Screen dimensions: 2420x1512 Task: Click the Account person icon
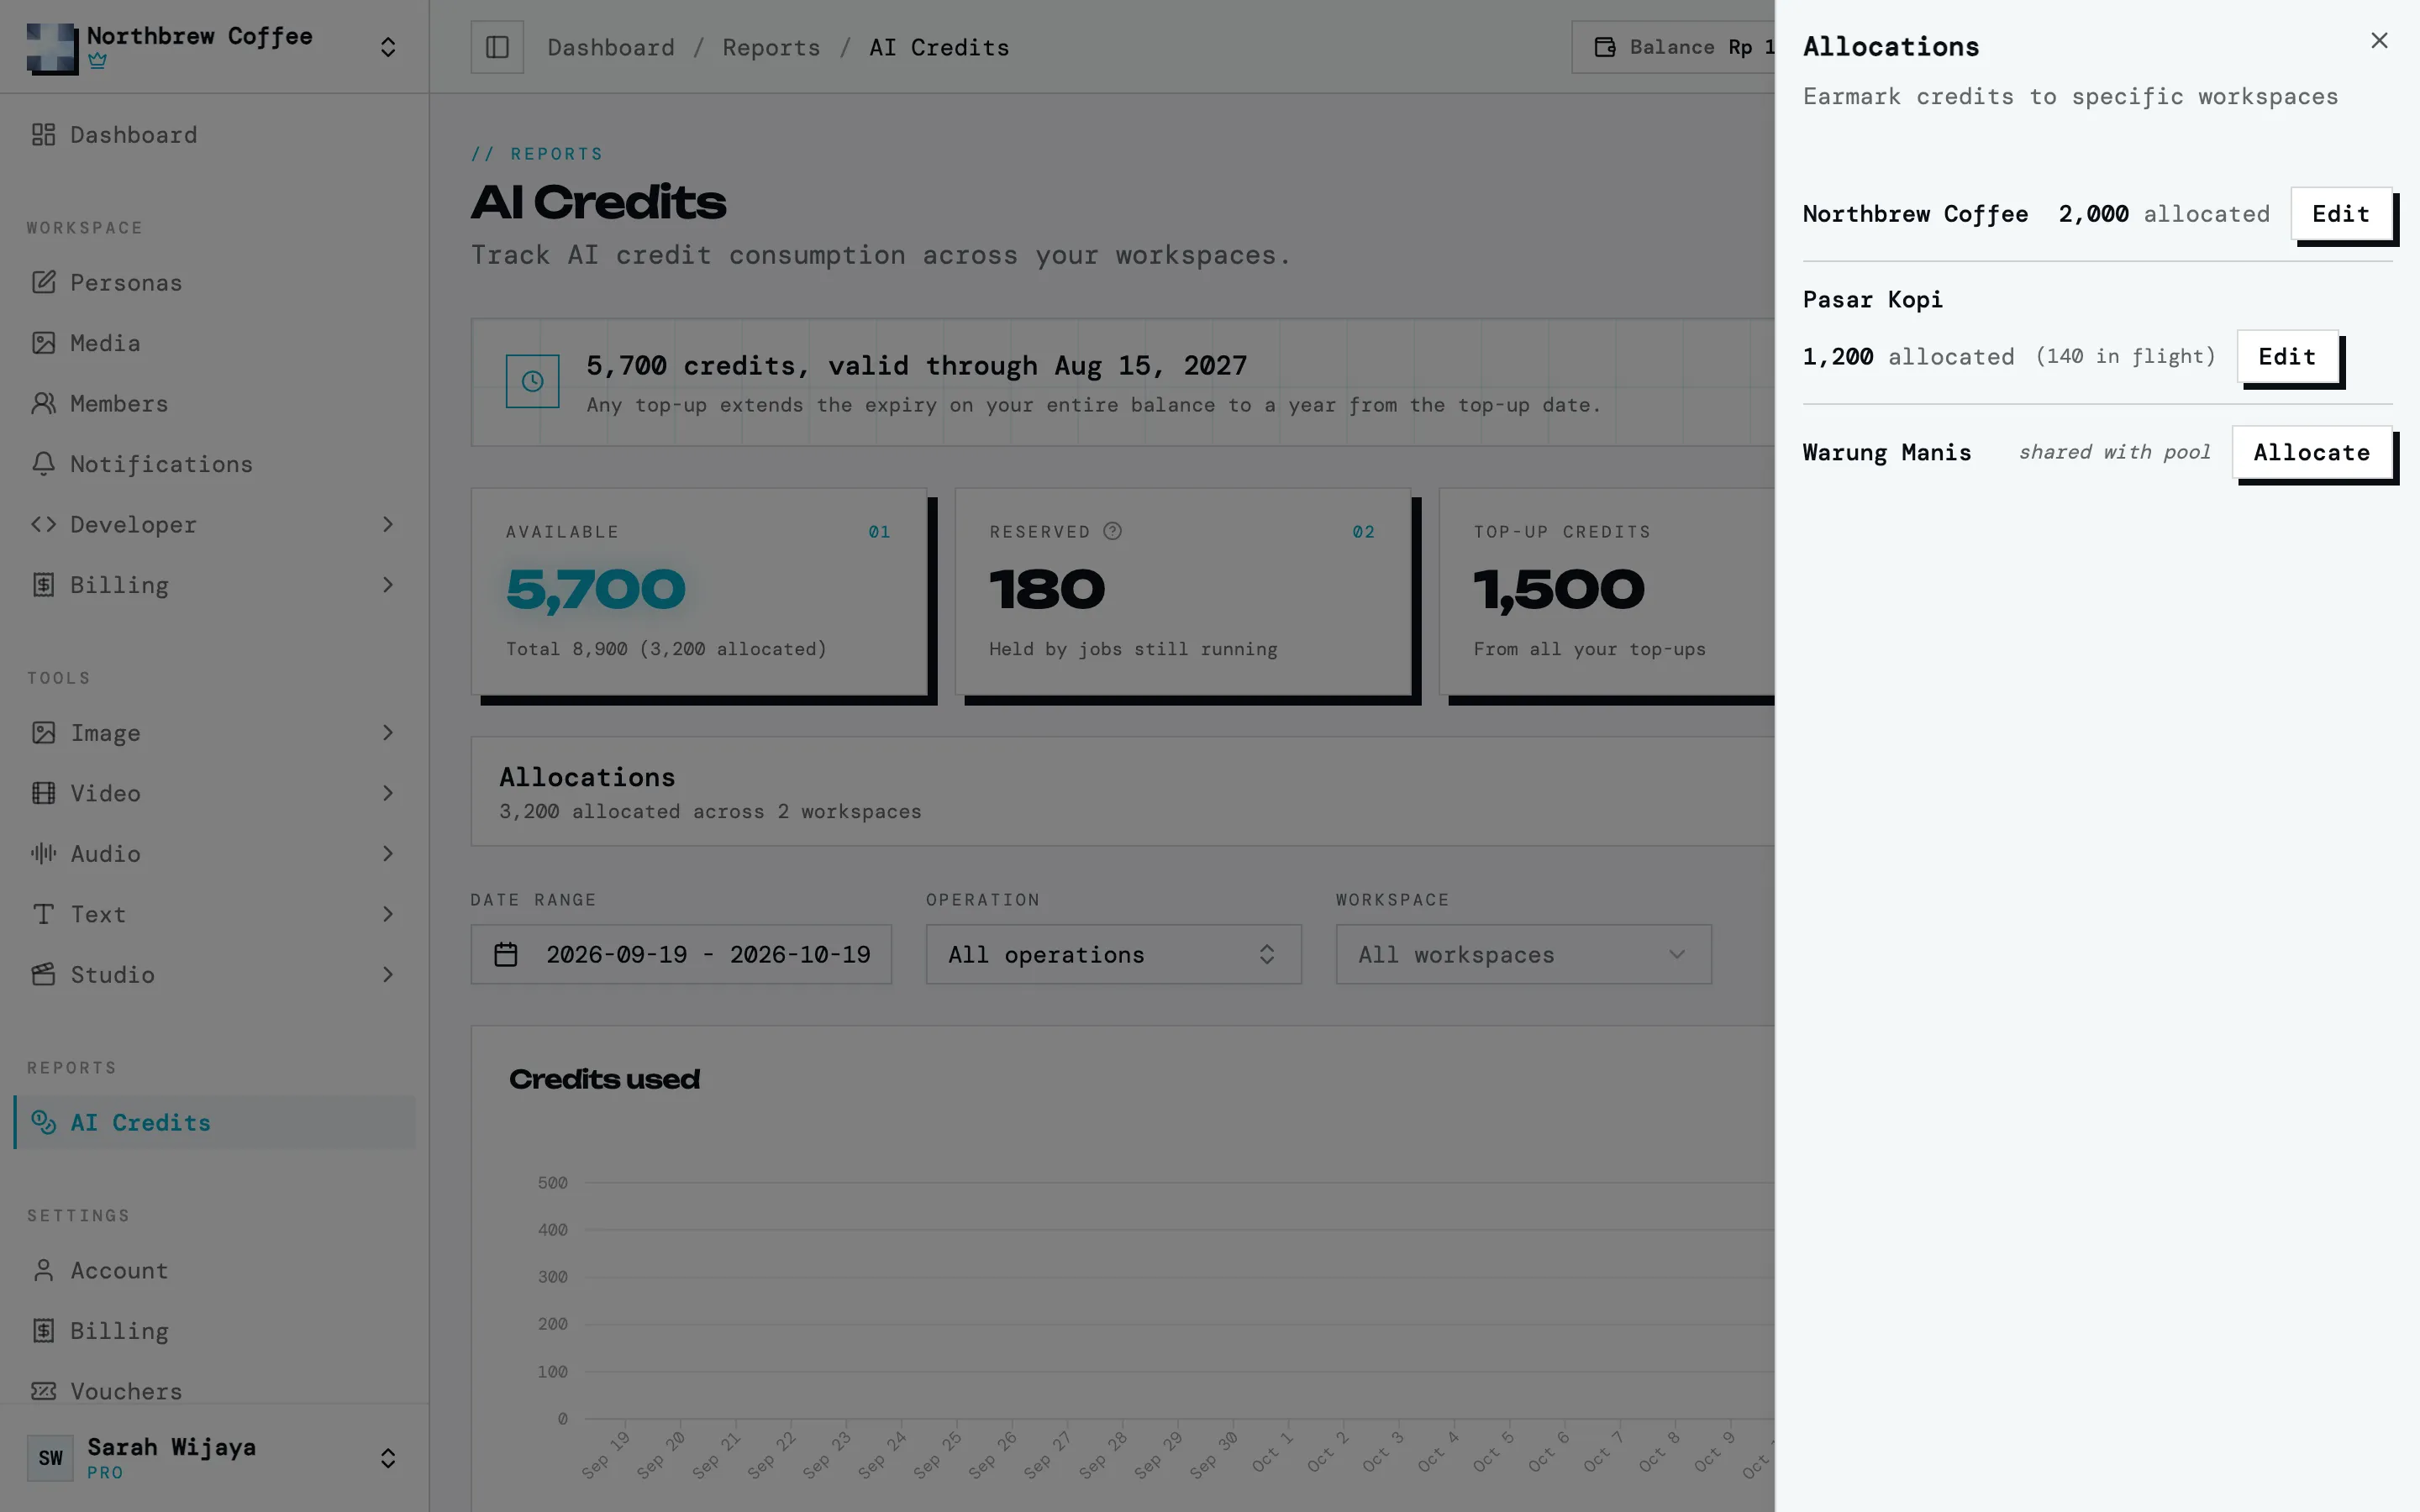[43, 1270]
